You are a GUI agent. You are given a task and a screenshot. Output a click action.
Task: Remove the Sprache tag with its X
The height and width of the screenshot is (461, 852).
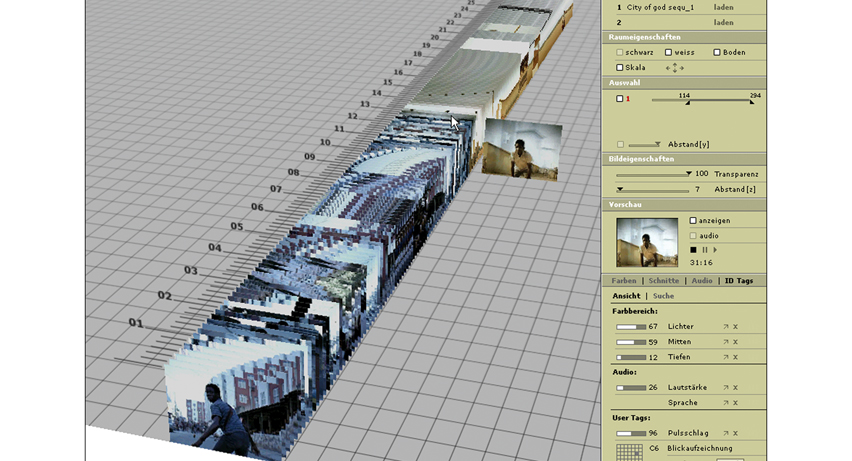735,403
